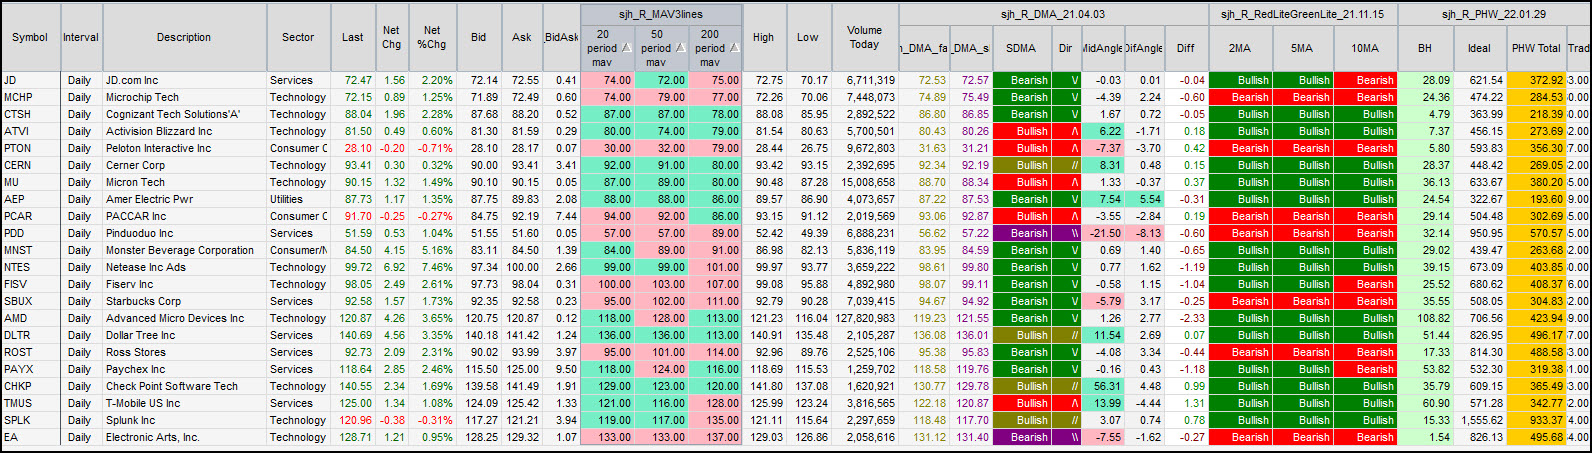Click PCAR's red Last price 91.70

pos(352,216)
